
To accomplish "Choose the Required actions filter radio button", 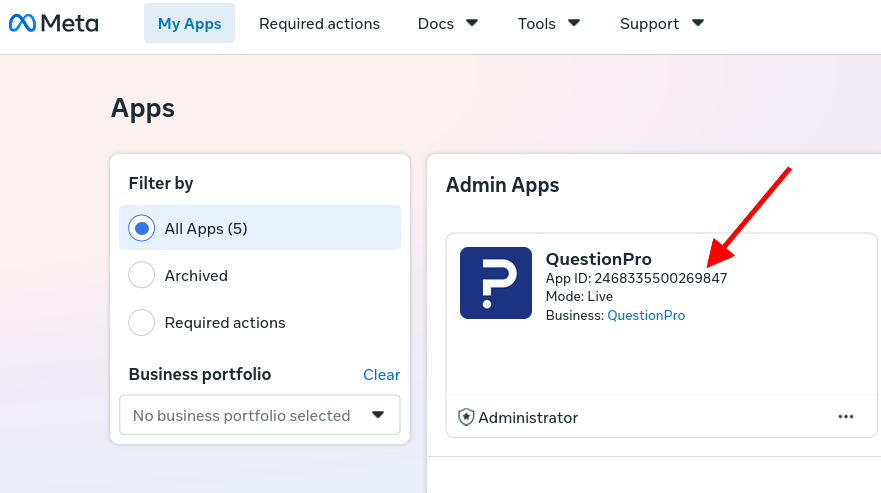I will tap(142, 323).
